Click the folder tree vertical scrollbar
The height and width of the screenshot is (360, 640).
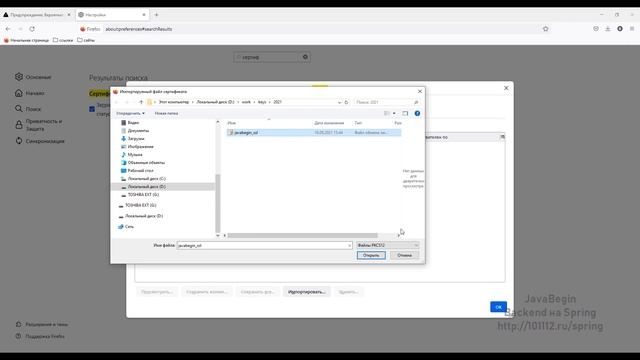tap(218, 203)
